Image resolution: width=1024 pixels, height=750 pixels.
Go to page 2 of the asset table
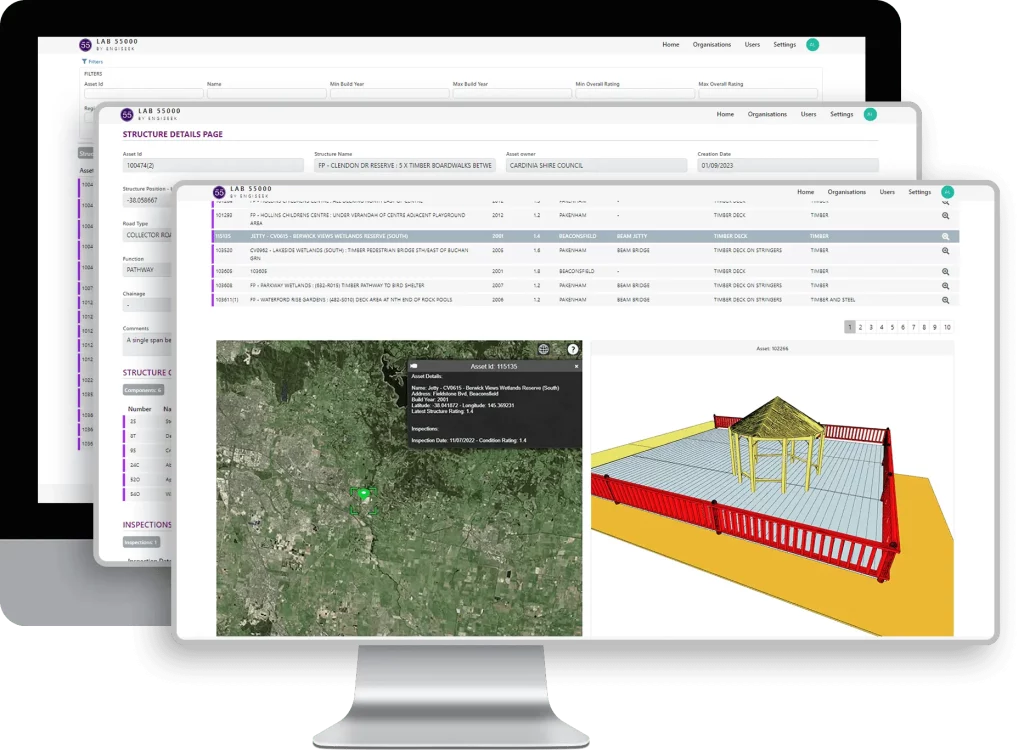[x=861, y=327]
